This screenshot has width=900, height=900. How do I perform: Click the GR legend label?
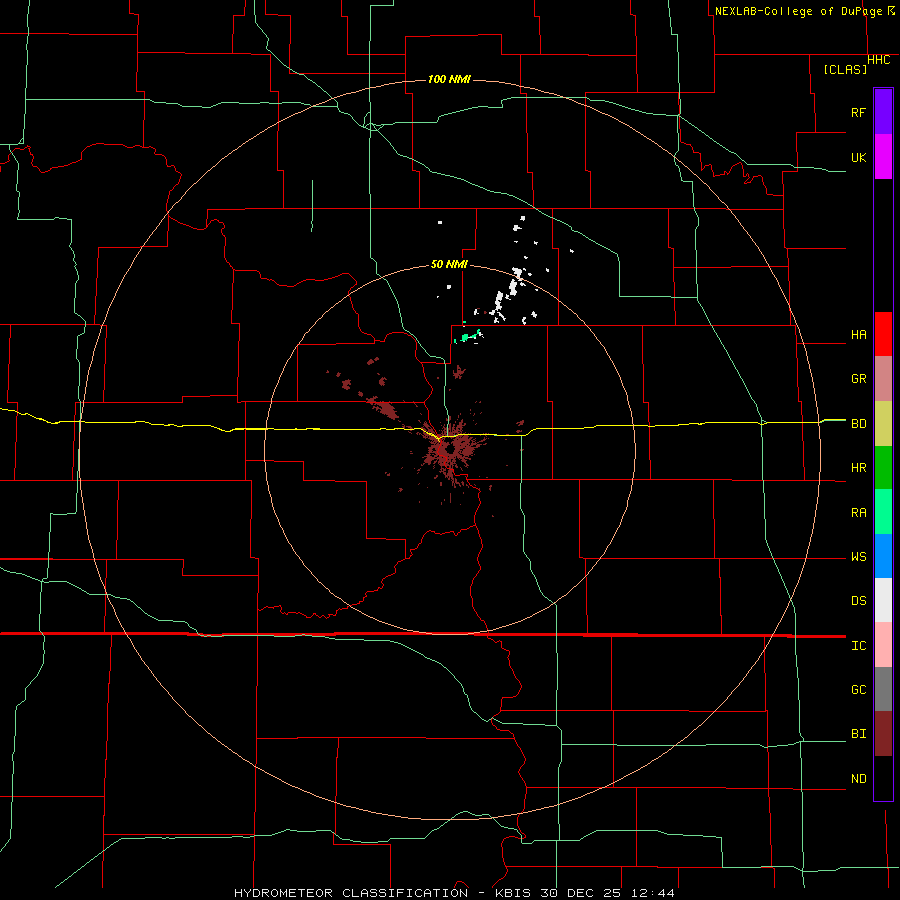coord(859,379)
